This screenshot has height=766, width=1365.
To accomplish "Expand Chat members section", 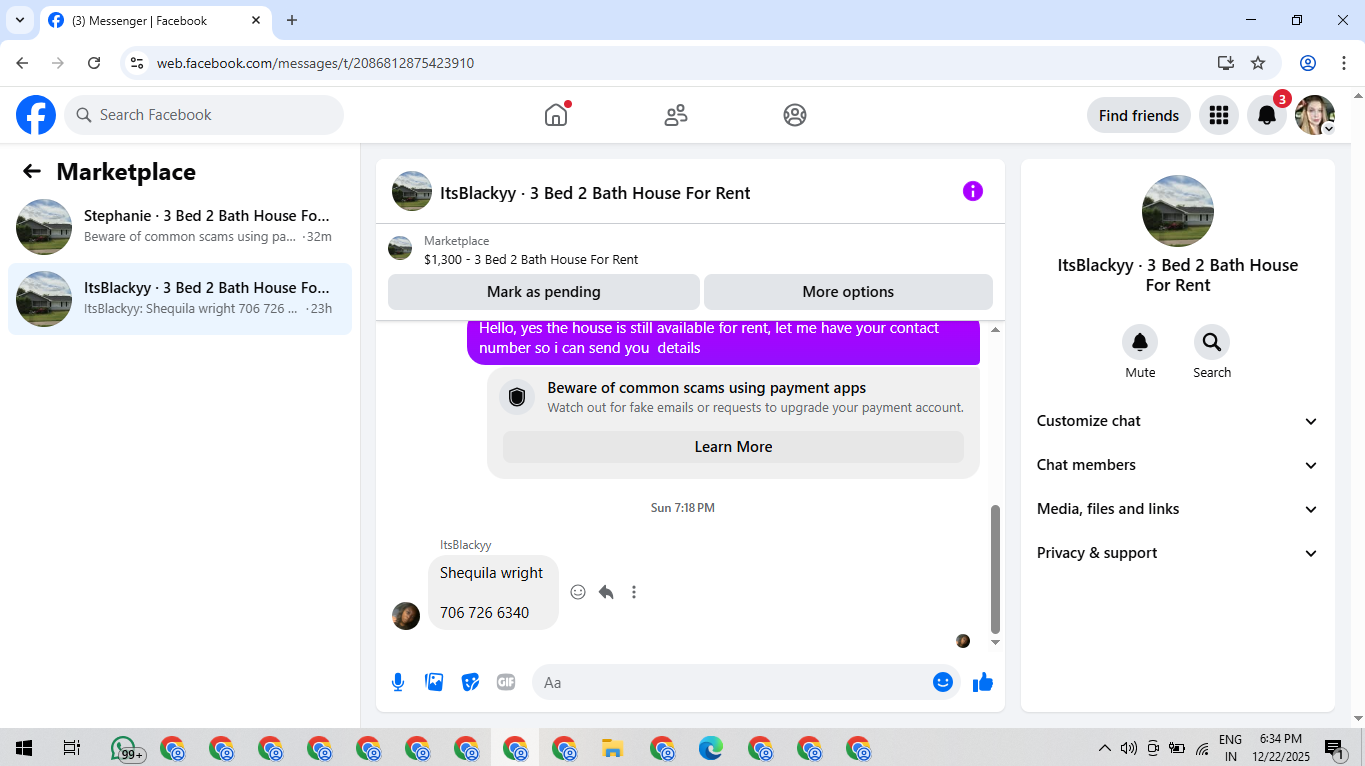I will coord(1177,465).
